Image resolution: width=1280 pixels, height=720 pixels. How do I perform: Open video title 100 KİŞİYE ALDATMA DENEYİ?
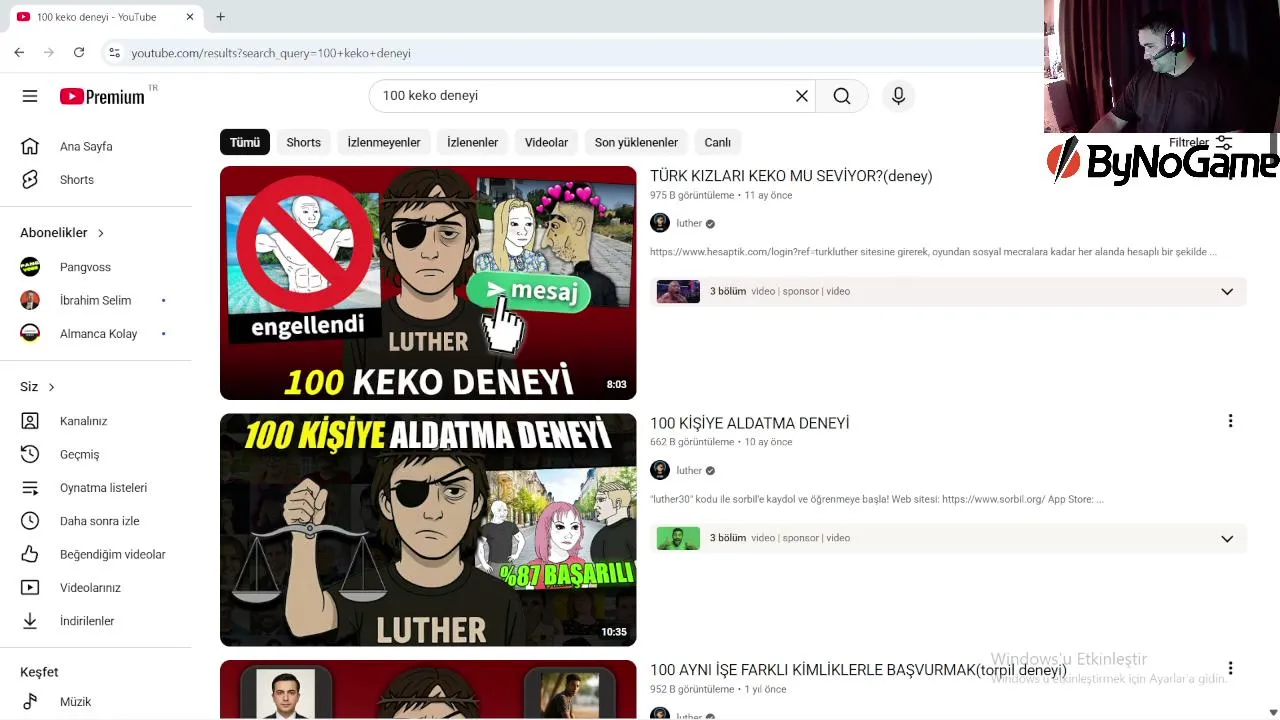[750, 423]
